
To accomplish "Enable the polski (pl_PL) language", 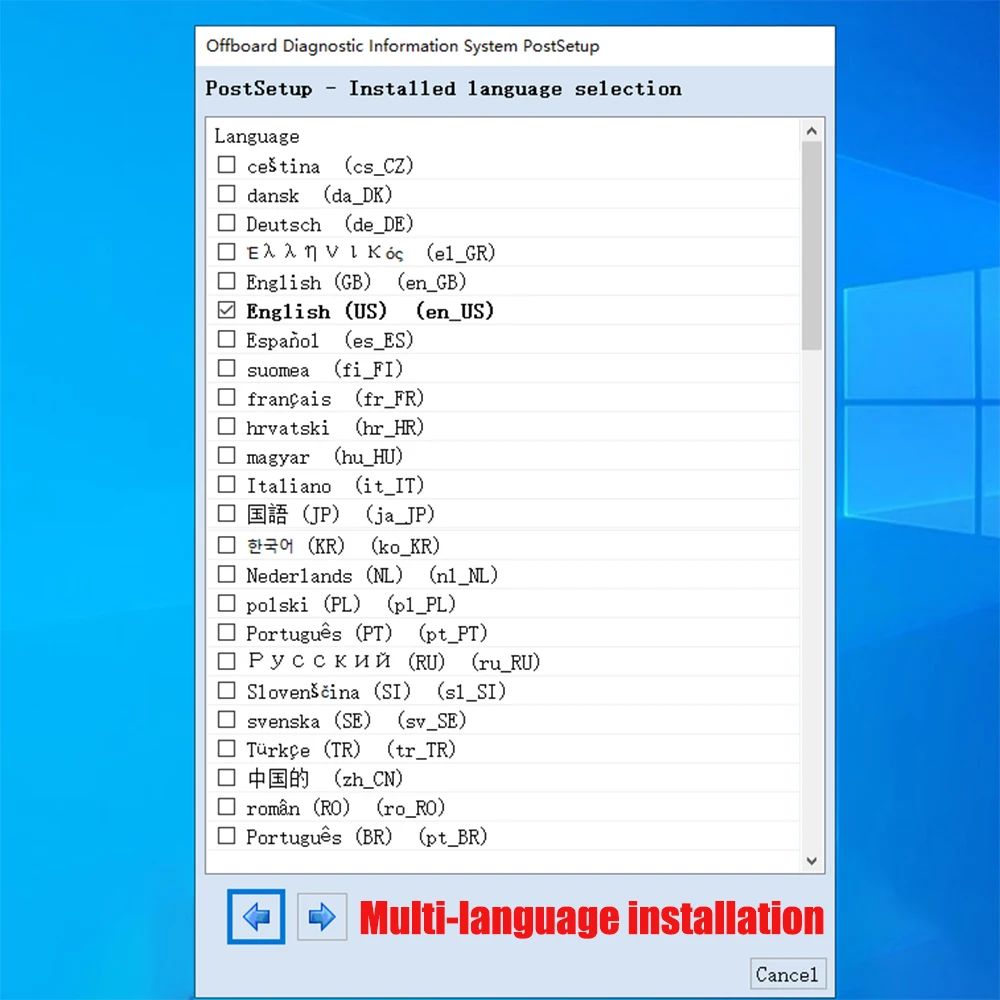I will click(x=226, y=601).
